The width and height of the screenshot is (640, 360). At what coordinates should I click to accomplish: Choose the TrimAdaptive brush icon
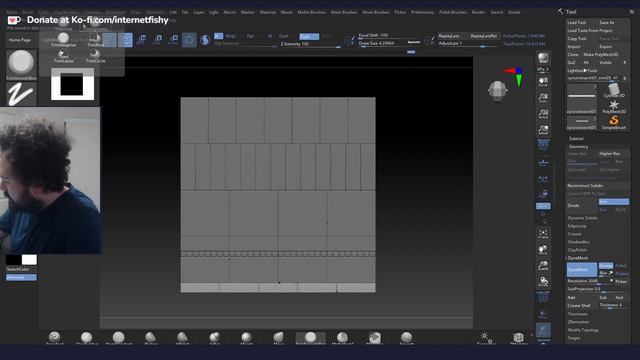tap(63, 40)
